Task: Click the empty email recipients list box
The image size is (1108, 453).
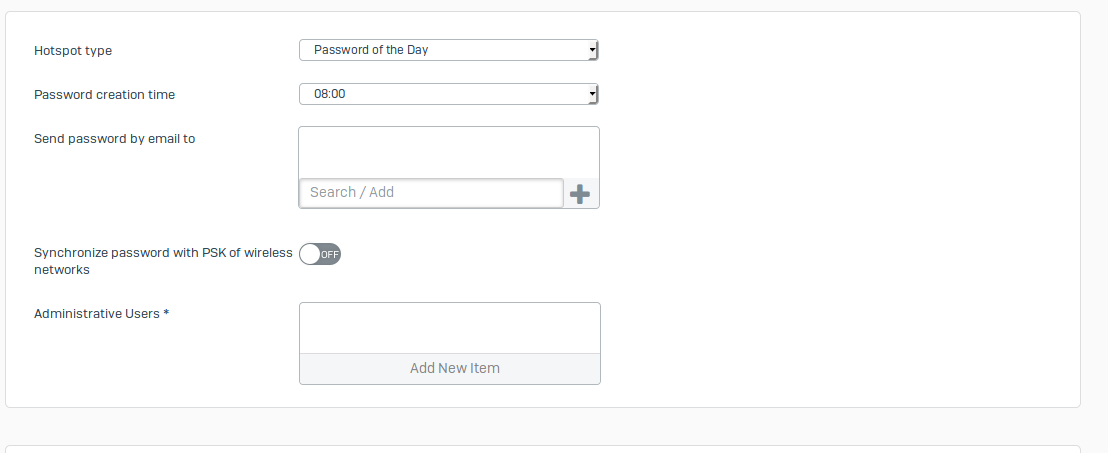Action: pyautogui.click(x=449, y=153)
